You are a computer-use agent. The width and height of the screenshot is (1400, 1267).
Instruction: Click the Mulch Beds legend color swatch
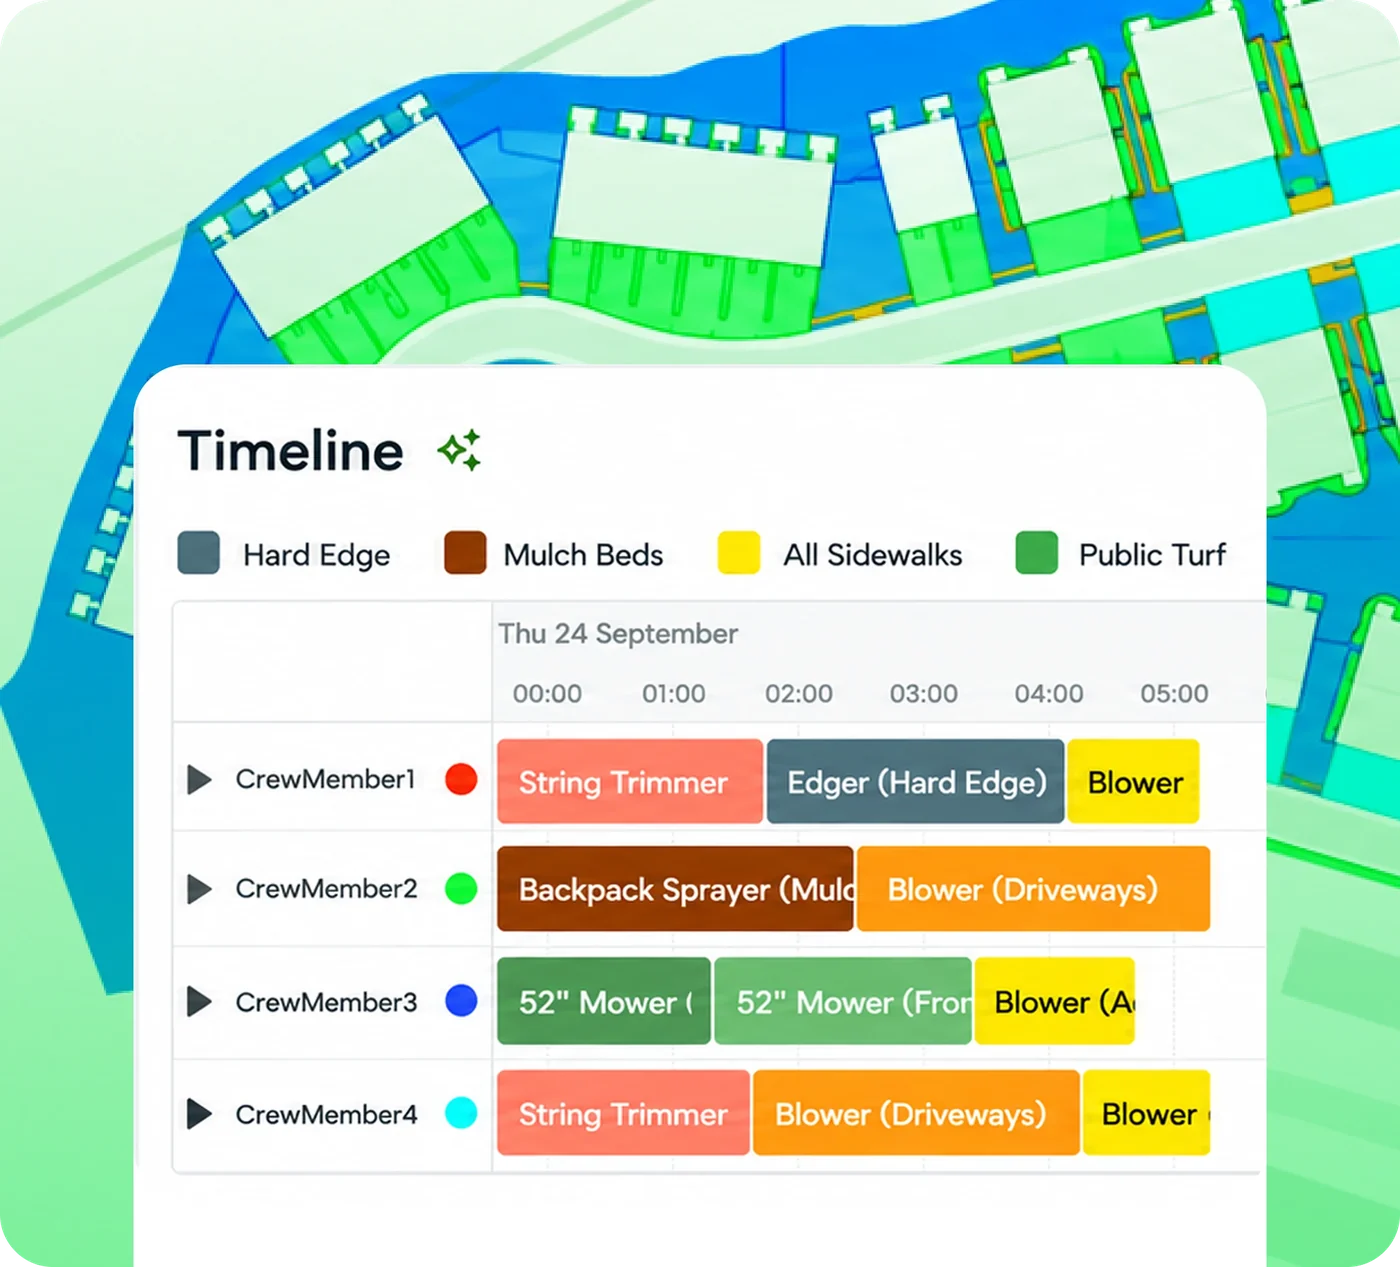pos(465,553)
